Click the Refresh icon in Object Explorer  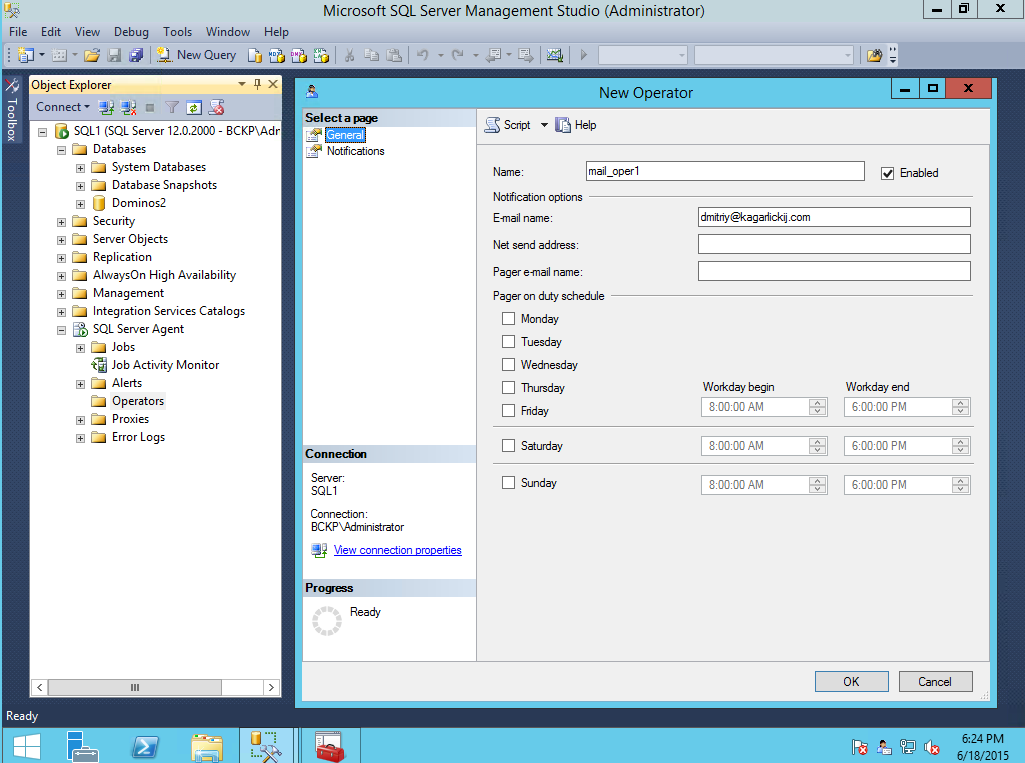point(195,107)
